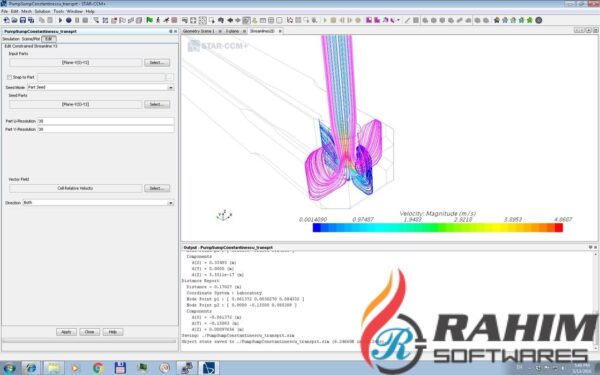Viewport: 600px width, 375px height.
Task: Click the dark blue sphere toolbar icon
Action: pyautogui.click(x=68, y=20)
